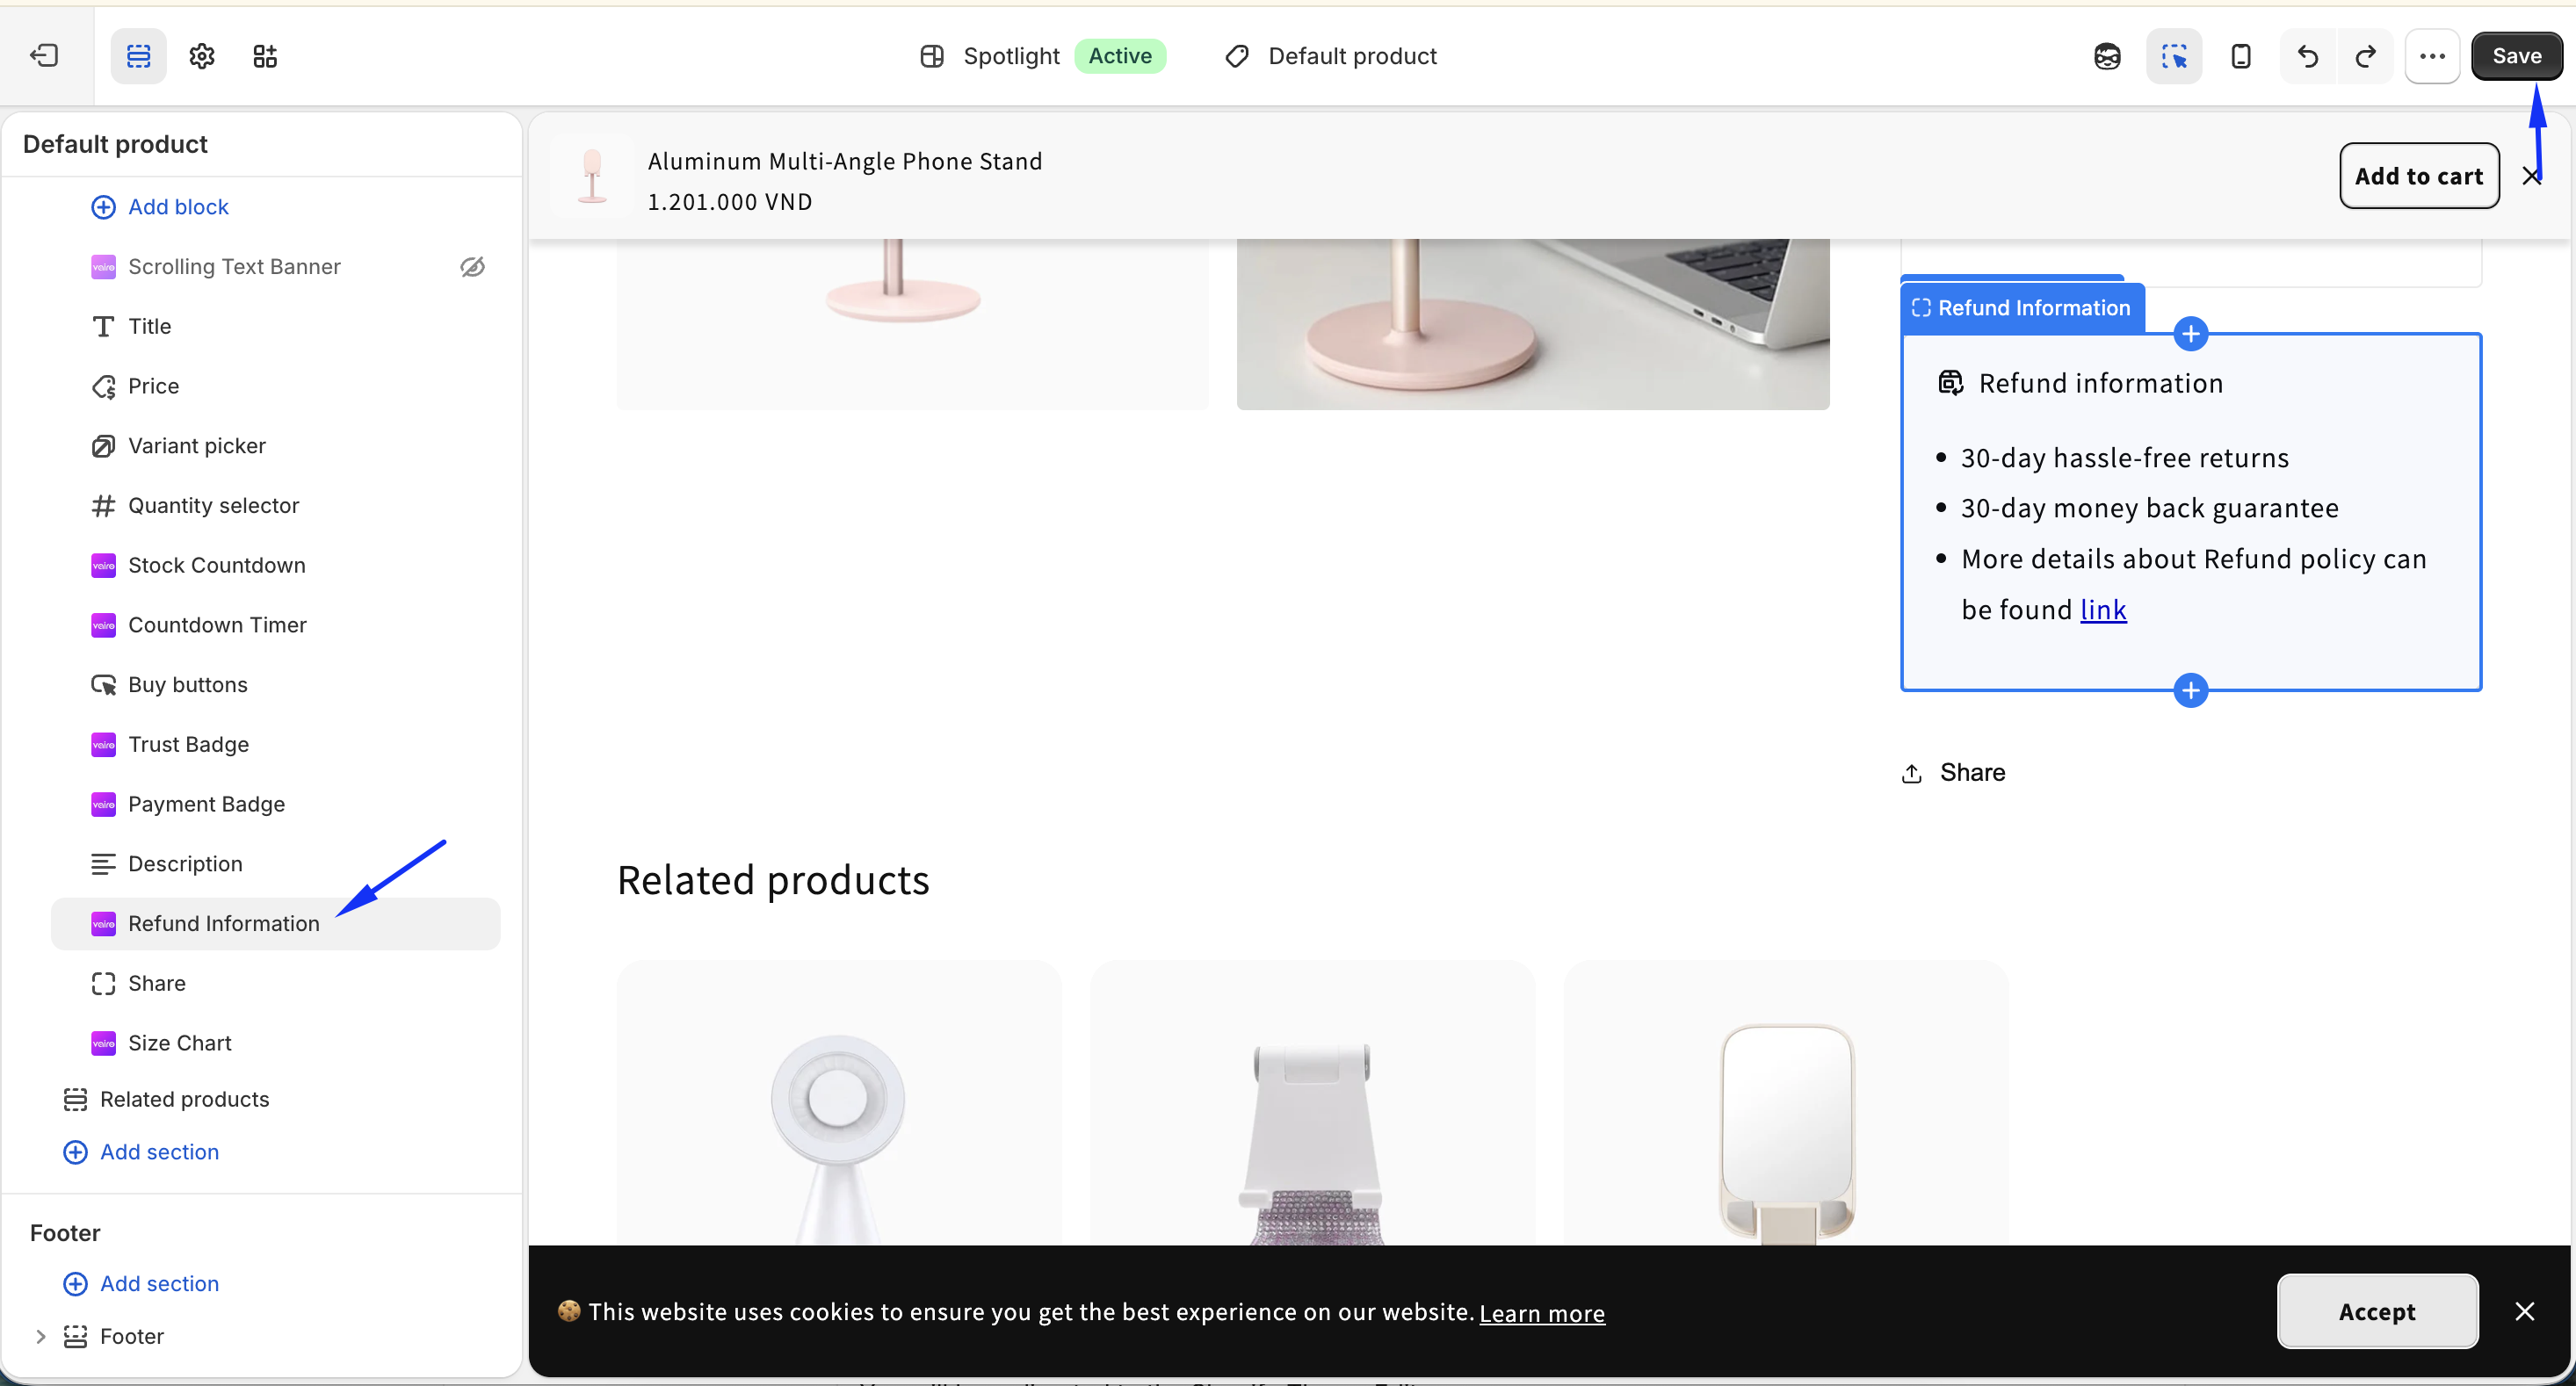Click the exit editor icon
2576x1386 pixels.
(x=44, y=56)
